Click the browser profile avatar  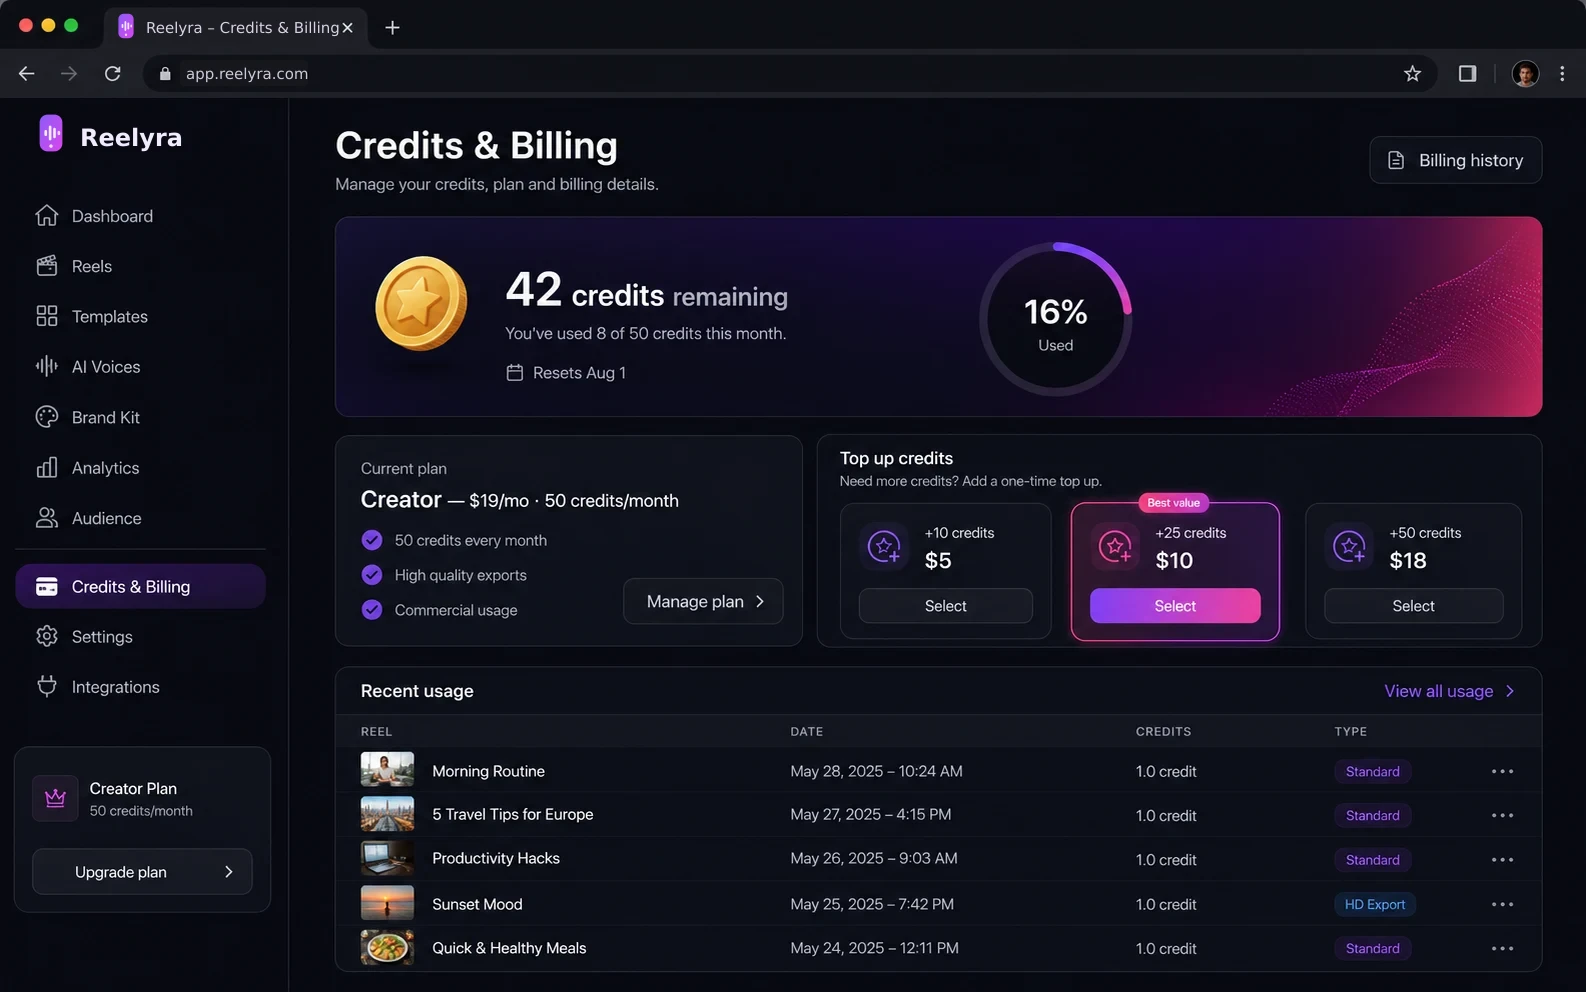pyautogui.click(x=1525, y=73)
